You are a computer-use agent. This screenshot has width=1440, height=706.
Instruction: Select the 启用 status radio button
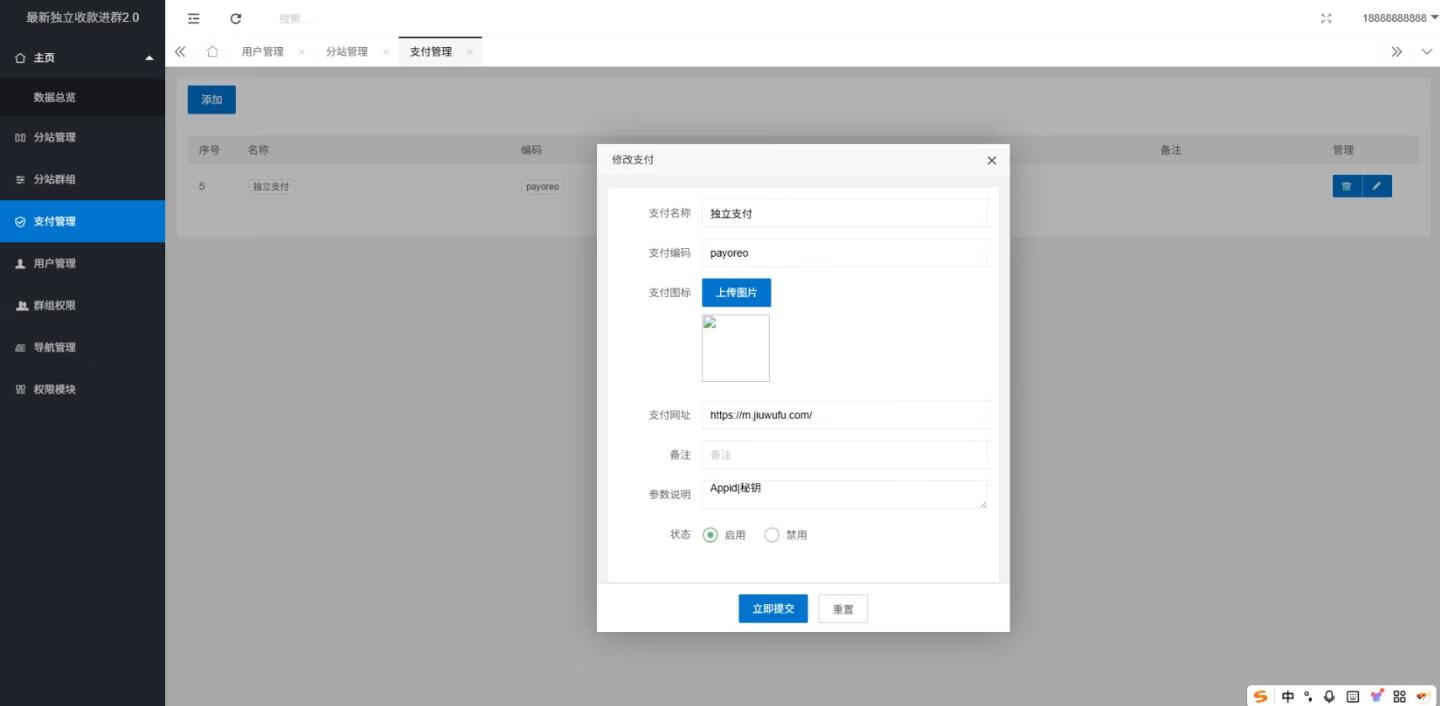(x=710, y=534)
